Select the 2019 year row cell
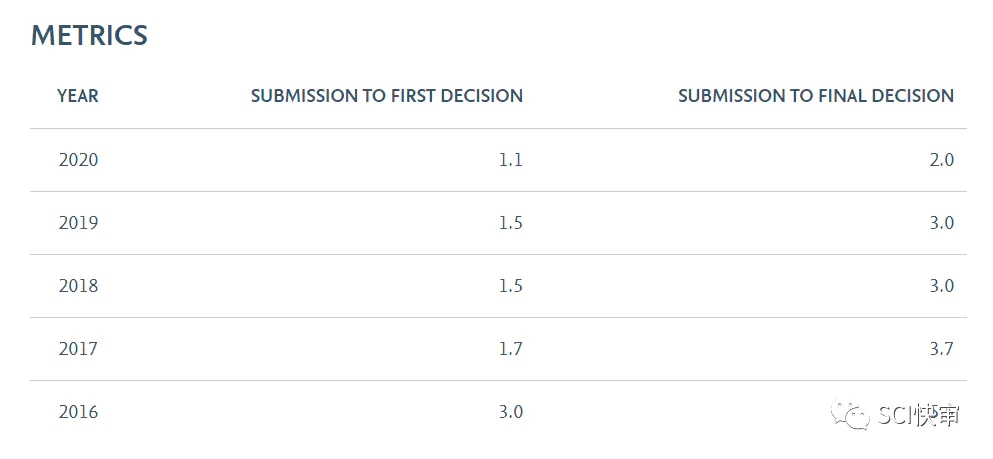 [x=79, y=223]
